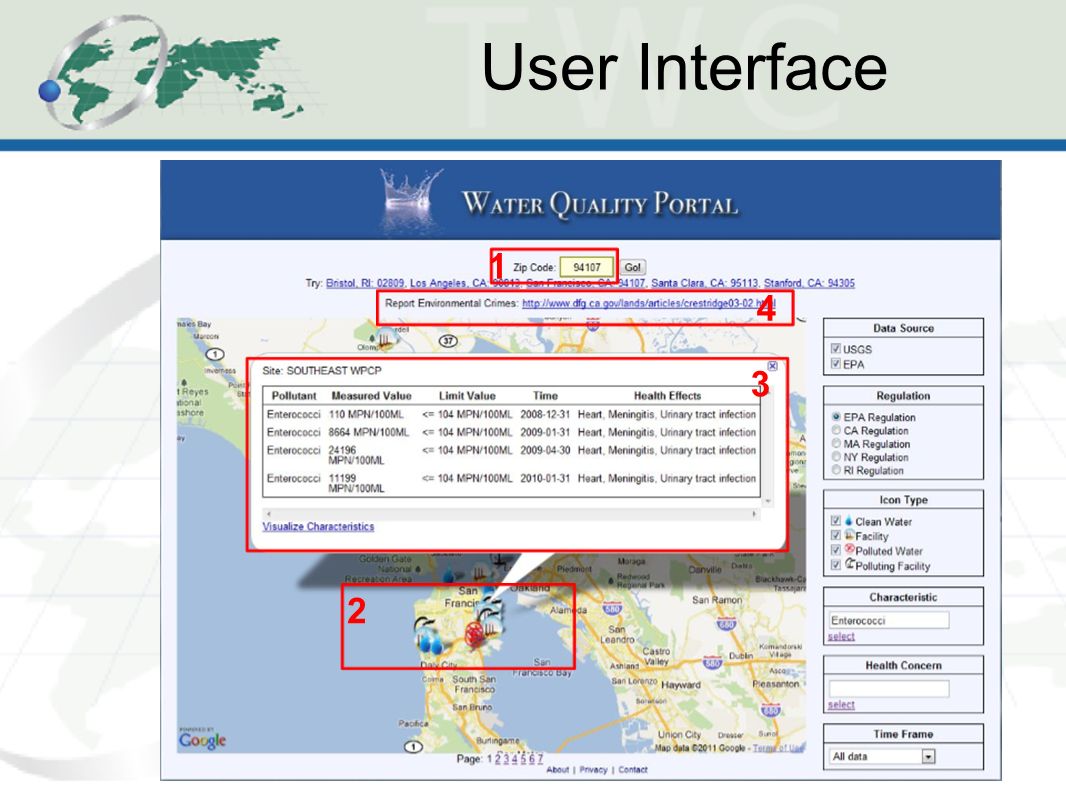The height and width of the screenshot is (800, 1066).
Task: Click the Go! button
Action: (632, 267)
